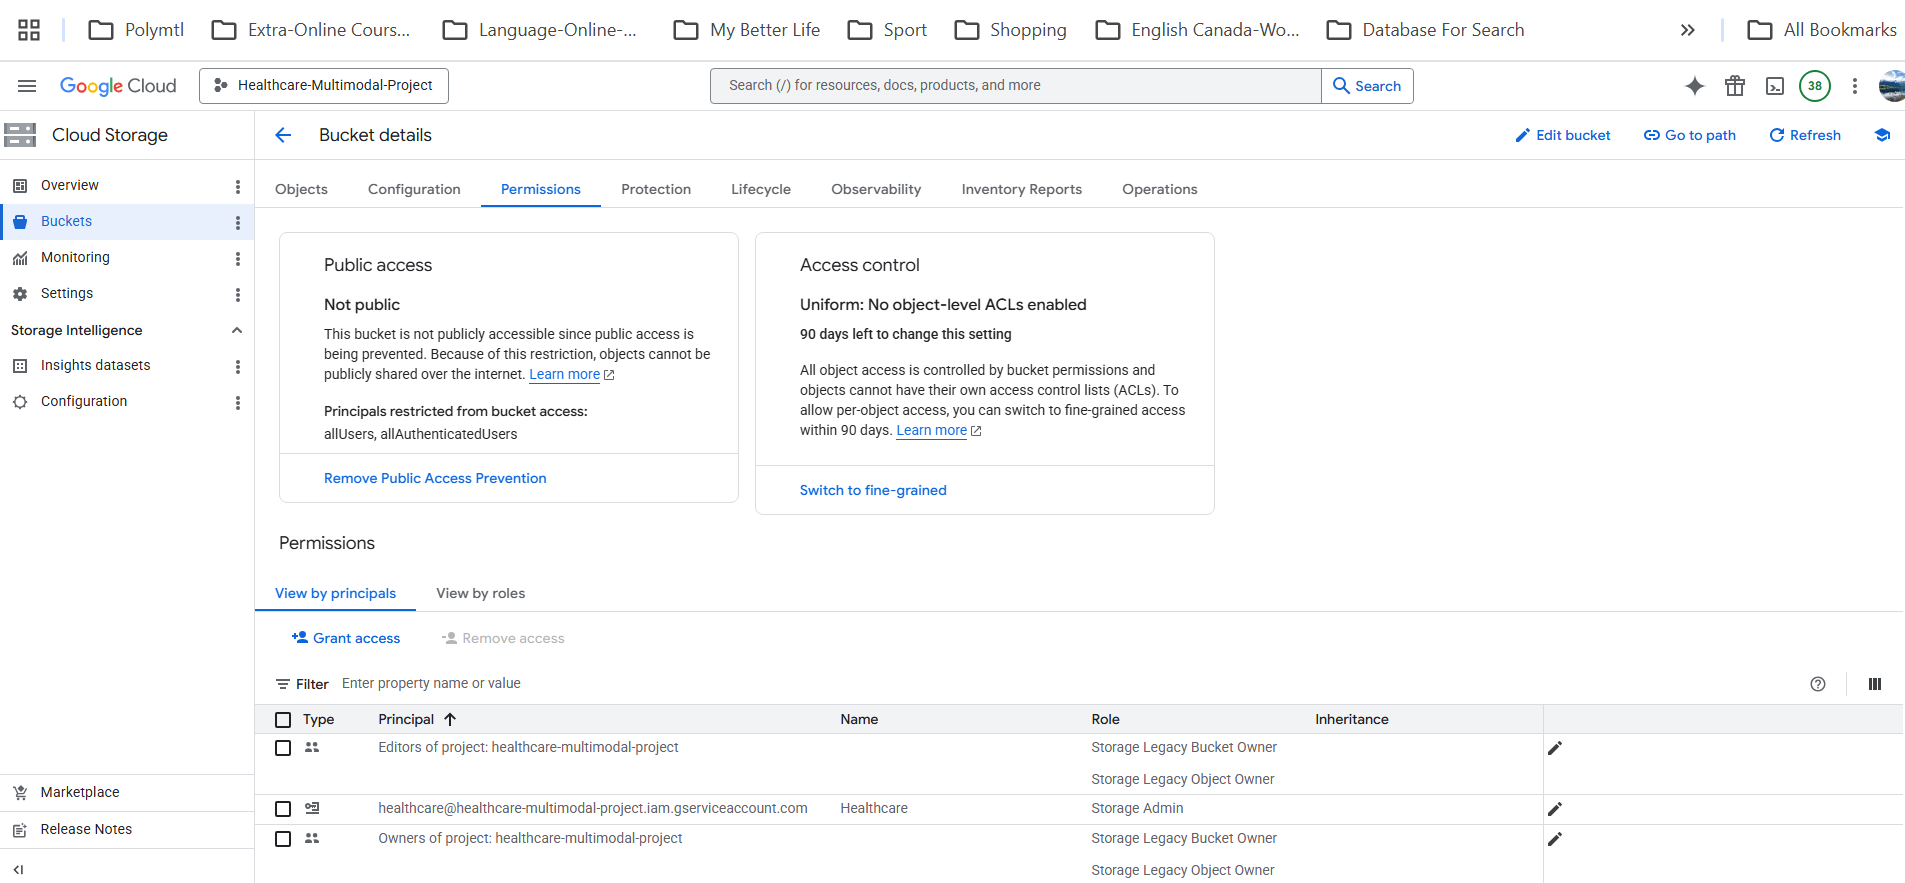This screenshot has width=1905, height=883.
Task: Click the gift icon in top bar
Action: [x=1735, y=86]
